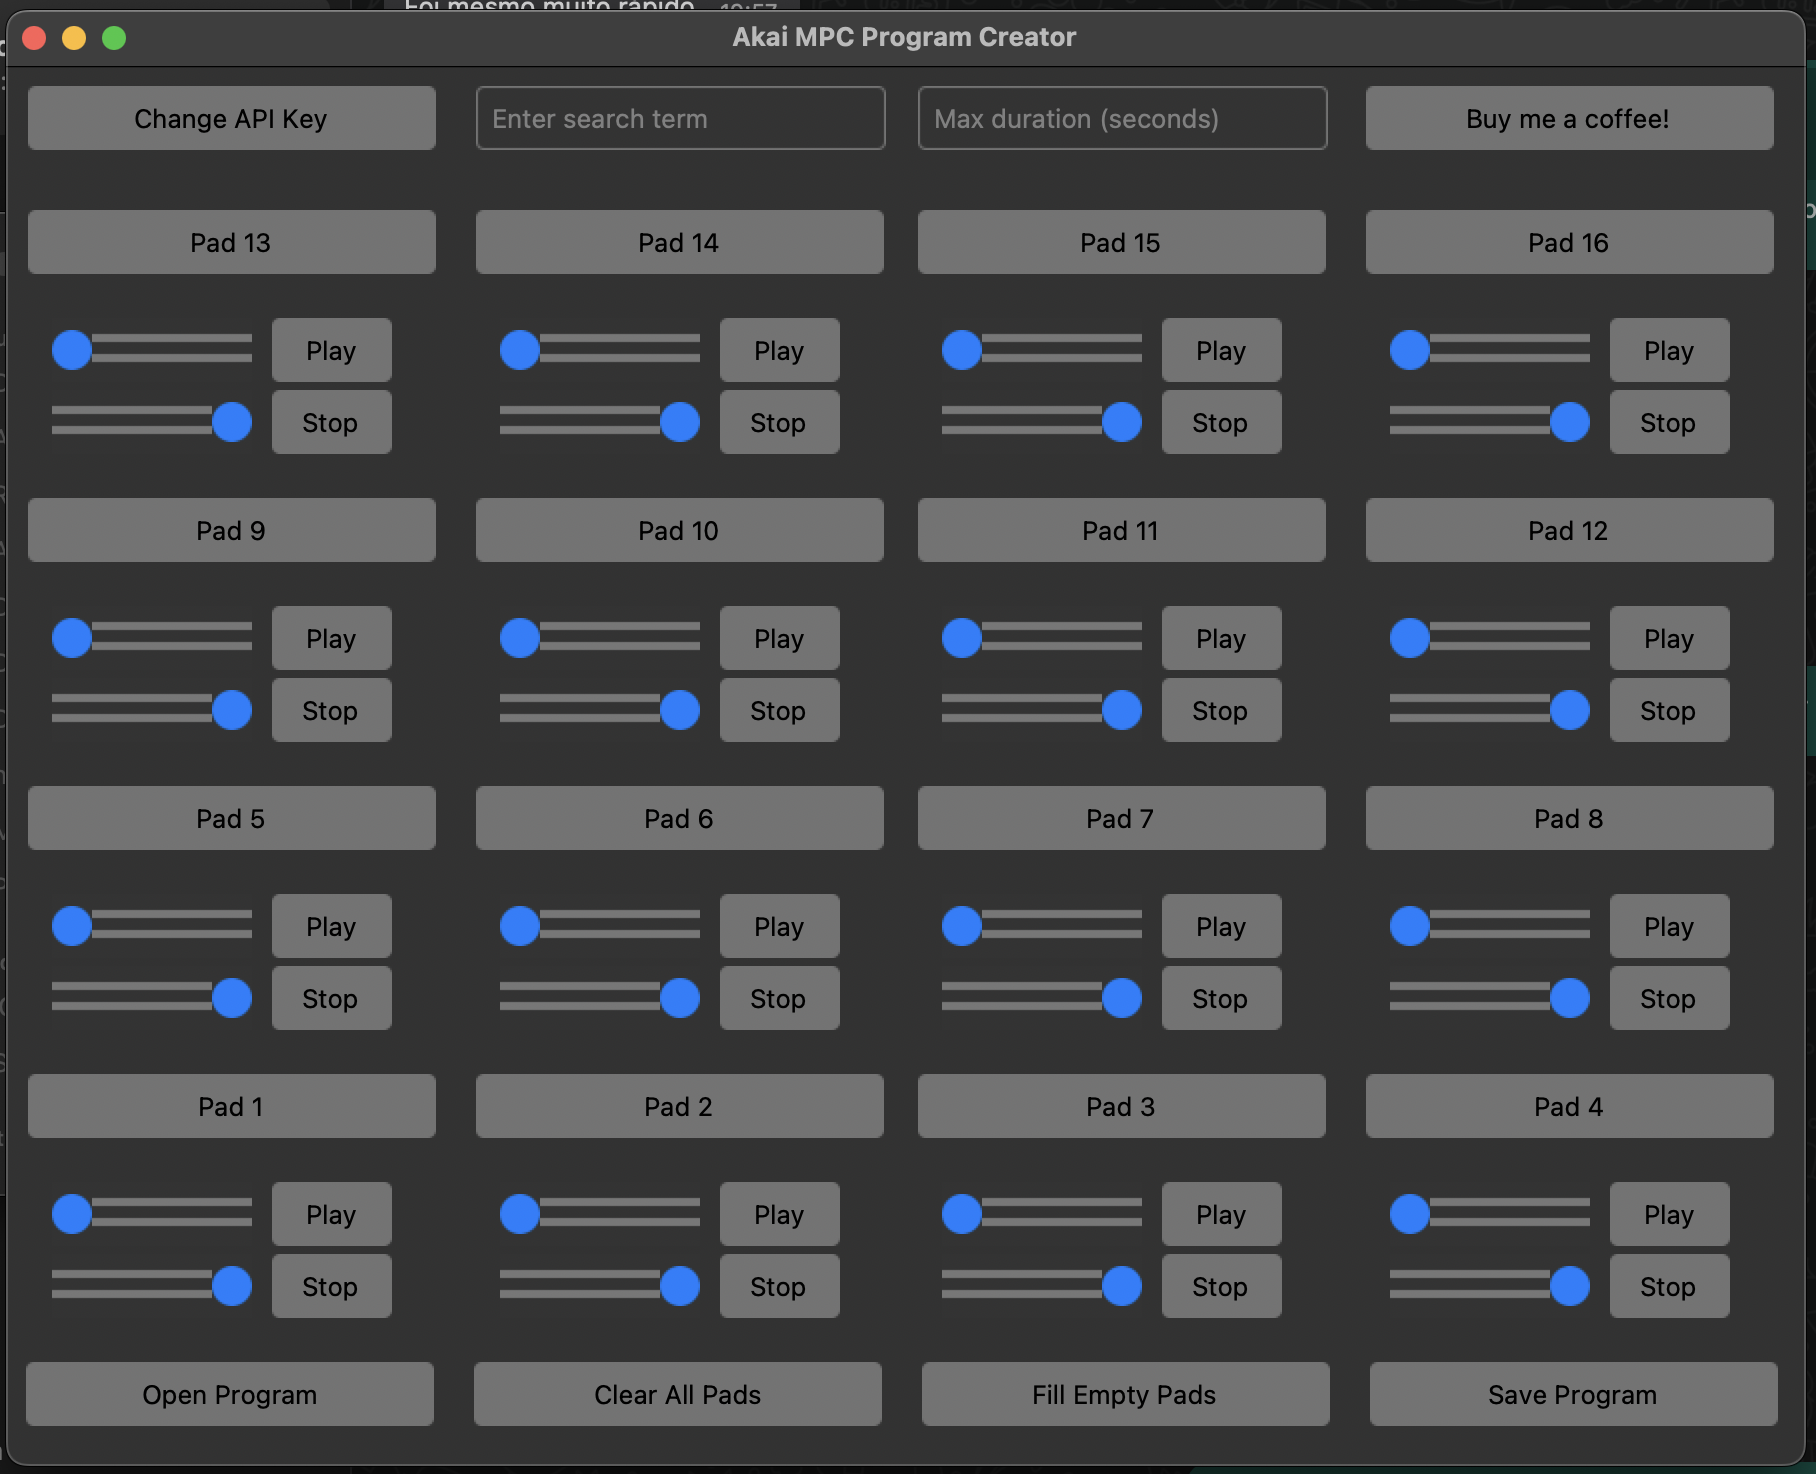Click the Open Program button
1816x1474 pixels.
click(230, 1394)
